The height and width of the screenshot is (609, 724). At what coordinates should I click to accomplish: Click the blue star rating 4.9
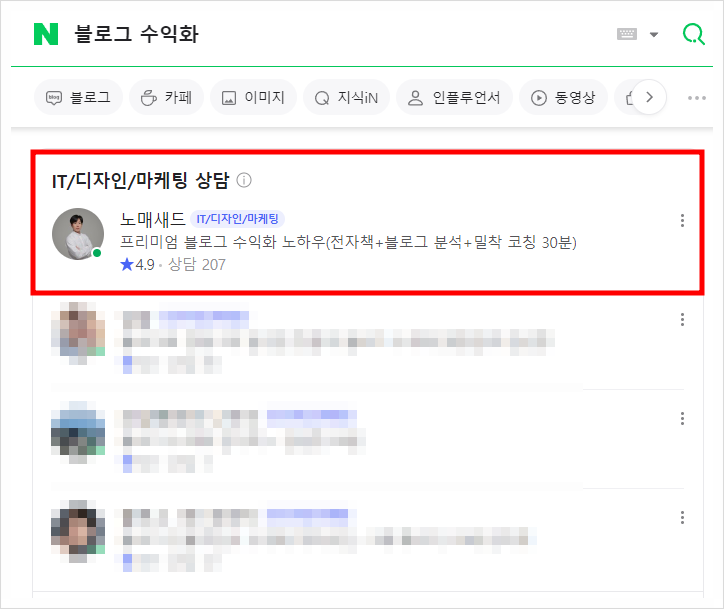tap(137, 265)
